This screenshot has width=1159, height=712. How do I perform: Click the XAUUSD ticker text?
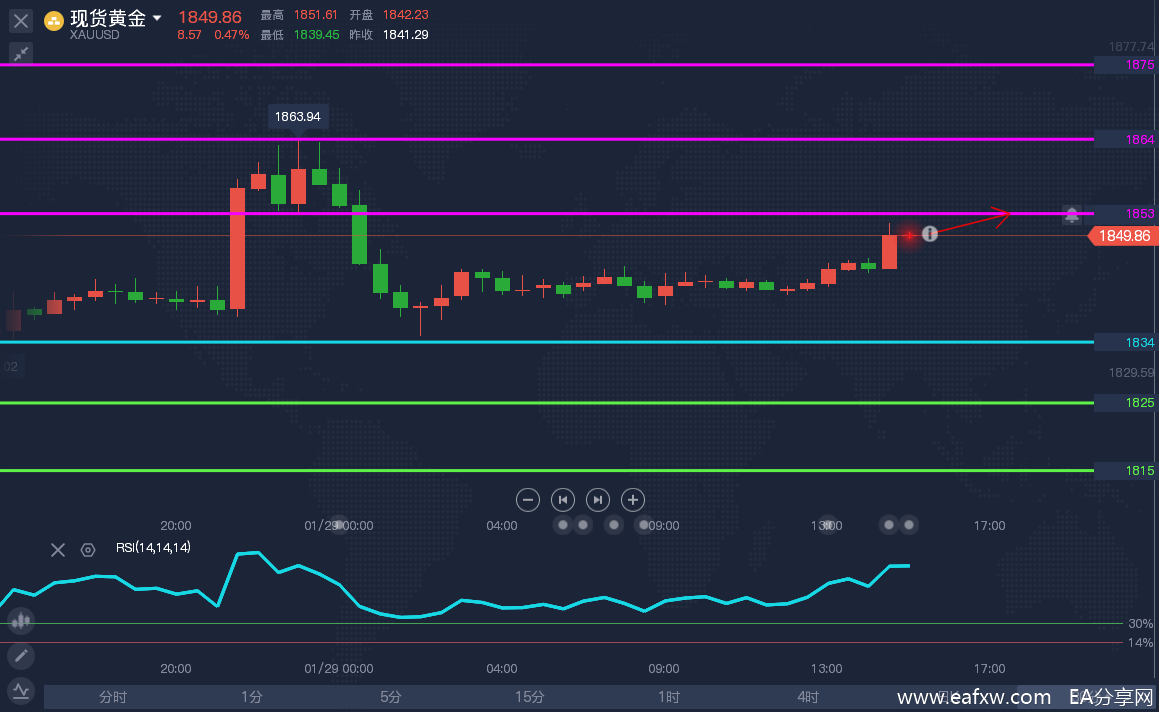coord(95,35)
